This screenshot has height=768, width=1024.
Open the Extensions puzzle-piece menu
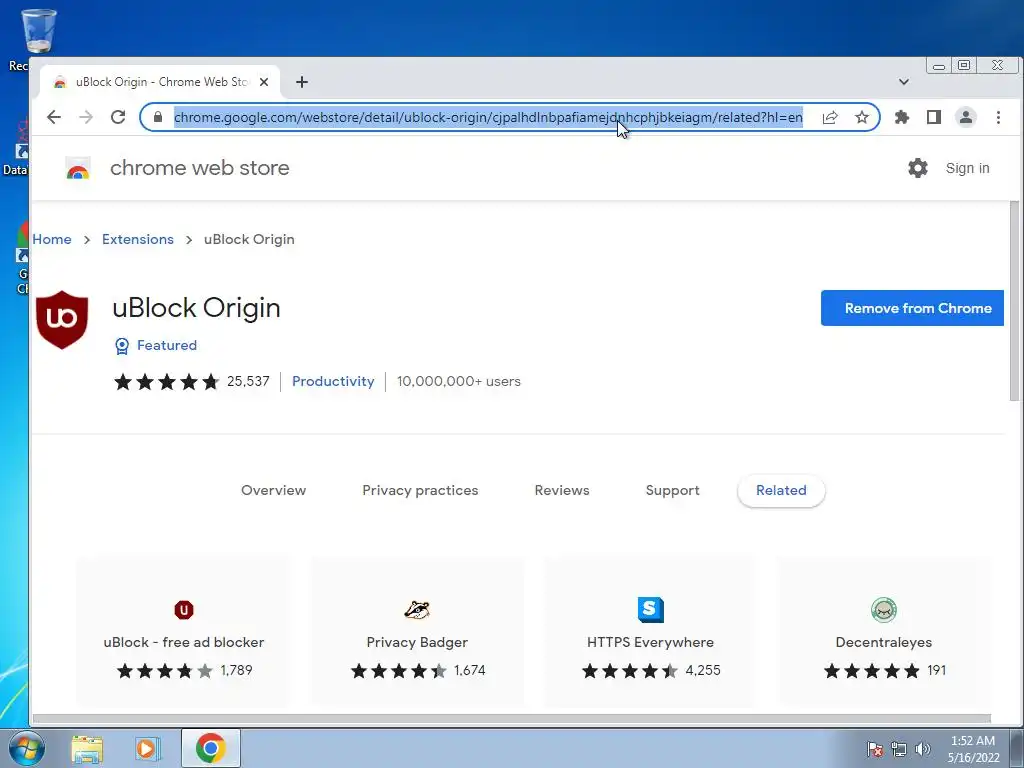point(902,117)
